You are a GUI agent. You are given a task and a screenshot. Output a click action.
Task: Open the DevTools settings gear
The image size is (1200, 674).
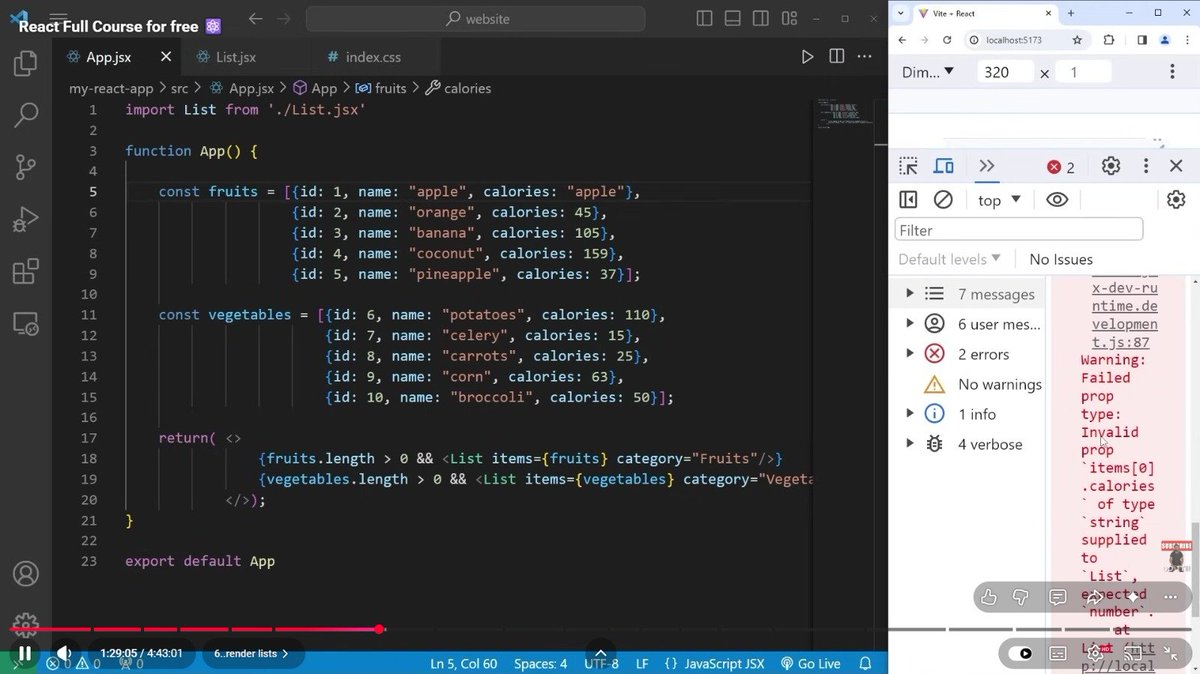(1111, 167)
